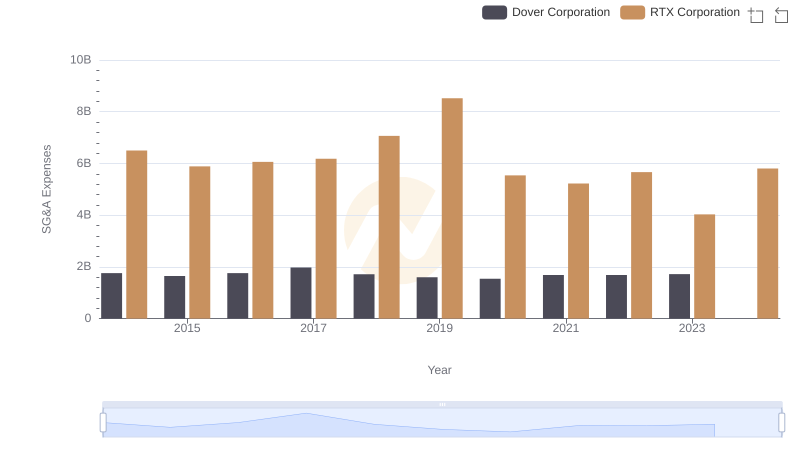Grab the right data zoom slider handle

point(782,423)
